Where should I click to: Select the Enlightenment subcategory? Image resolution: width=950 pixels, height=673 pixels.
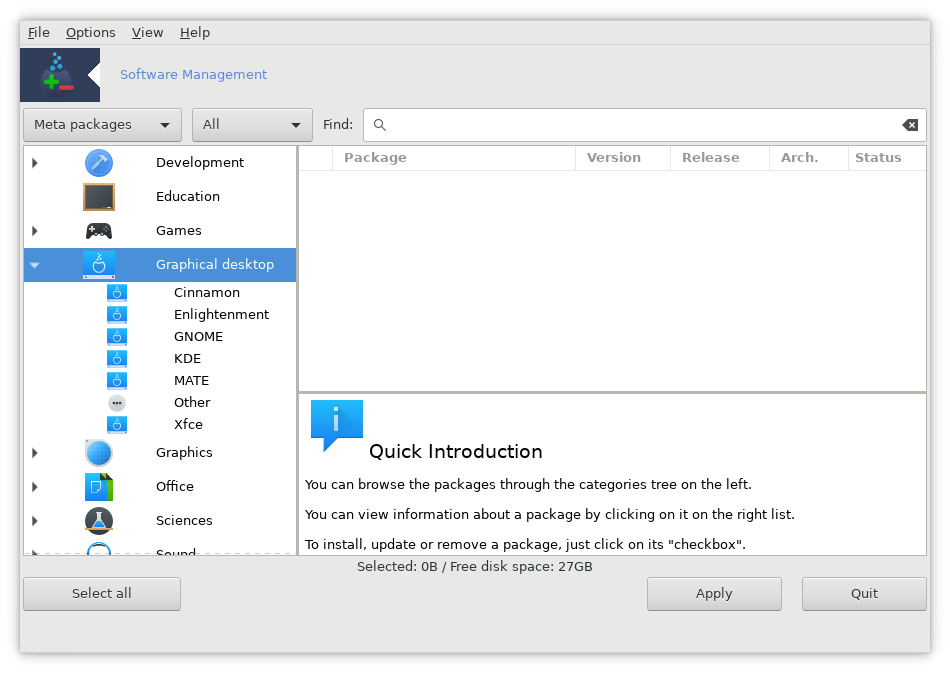tap(221, 314)
